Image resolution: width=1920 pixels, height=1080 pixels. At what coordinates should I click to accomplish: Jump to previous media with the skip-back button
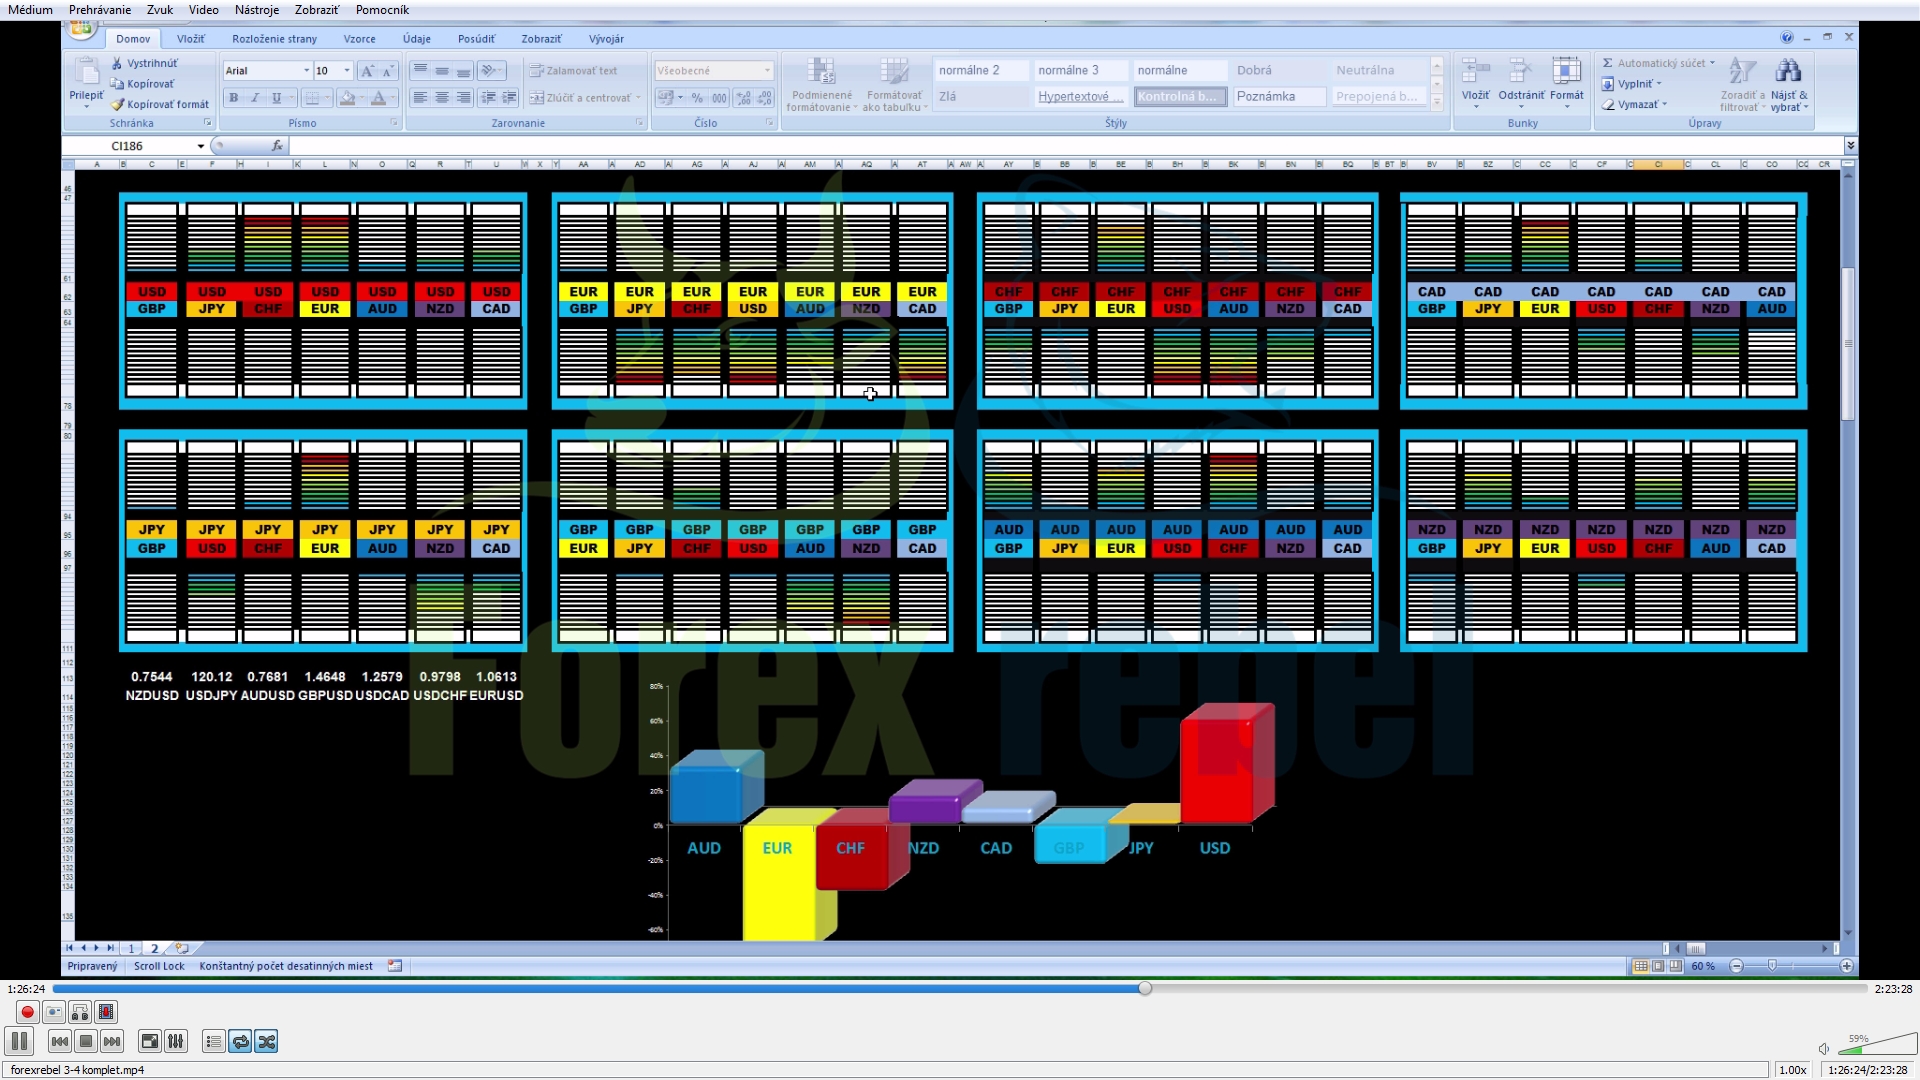pyautogui.click(x=60, y=1041)
